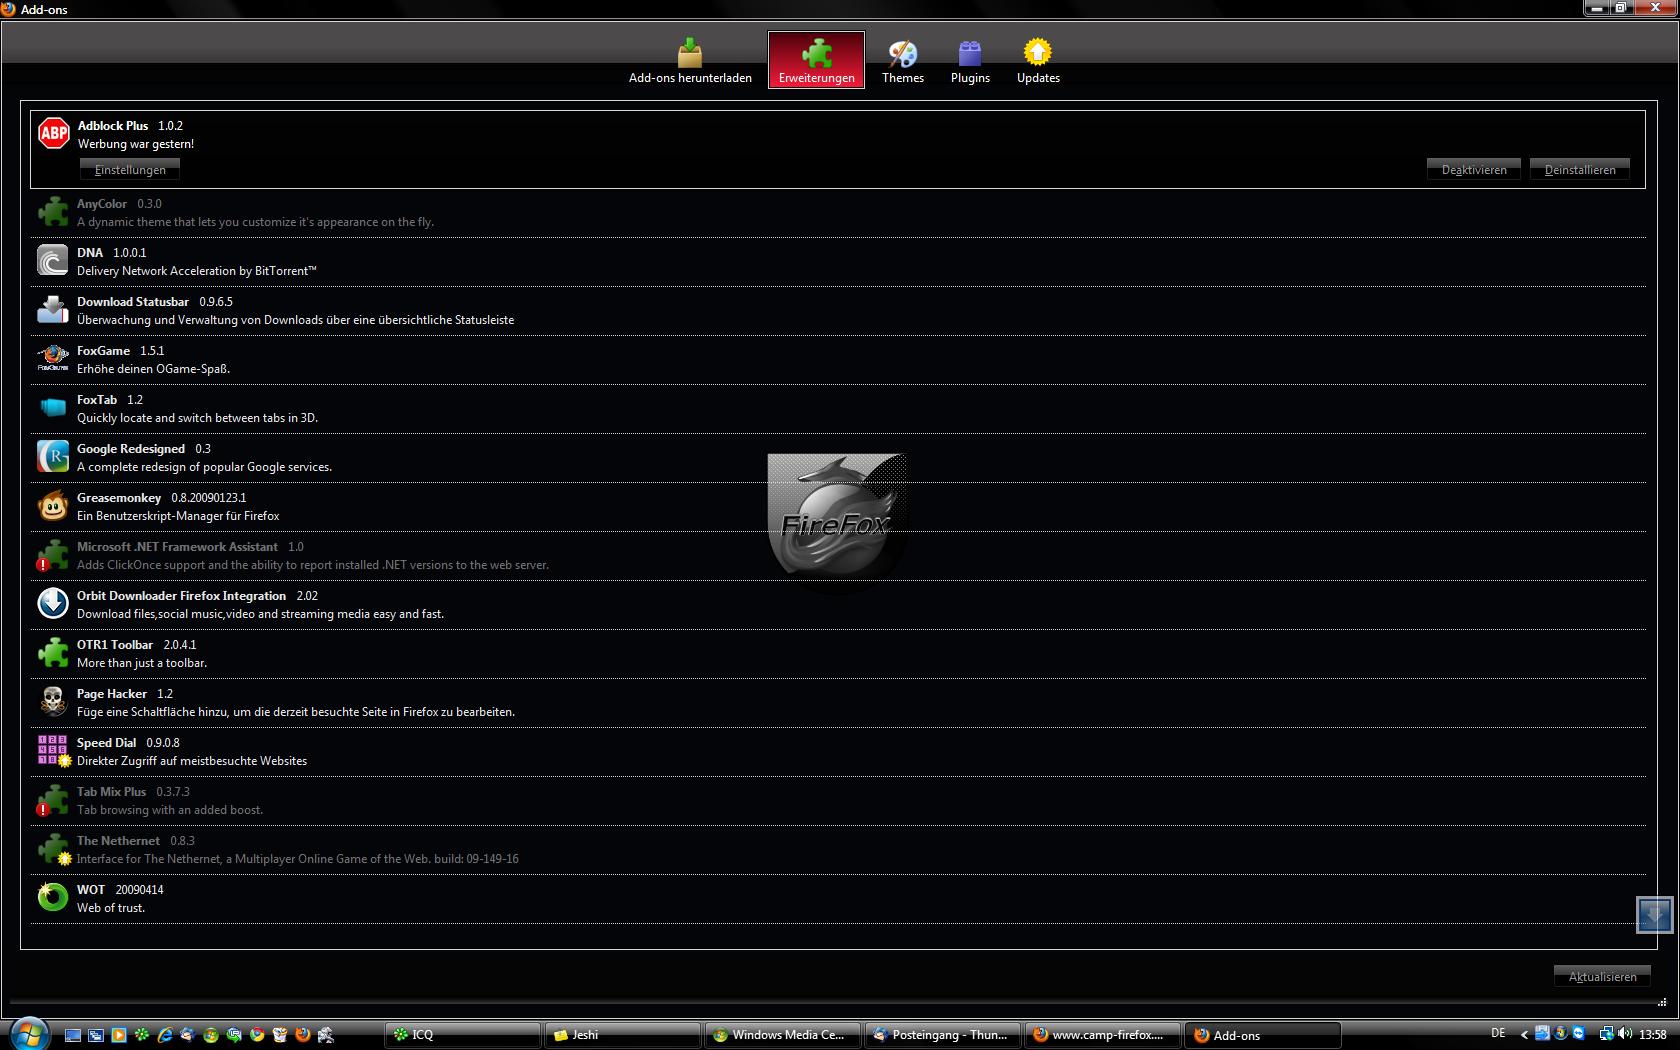Select the Speed Dial extension name
1680x1050 pixels.
106,743
